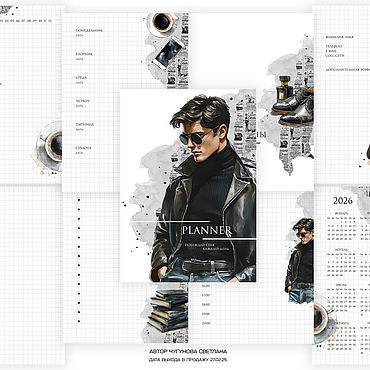The height and width of the screenshot is (370, 370).
Task: Click the 2026 calendar year heading
Action: (343, 201)
